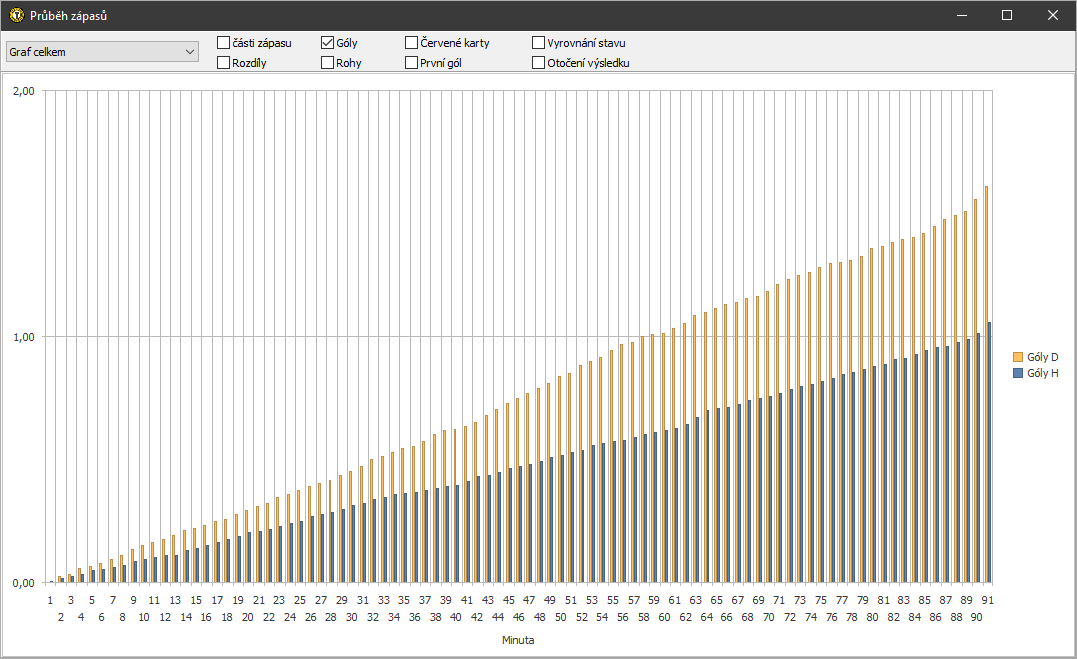Click x-axis label '45'
The image size is (1077, 659).
508,601
